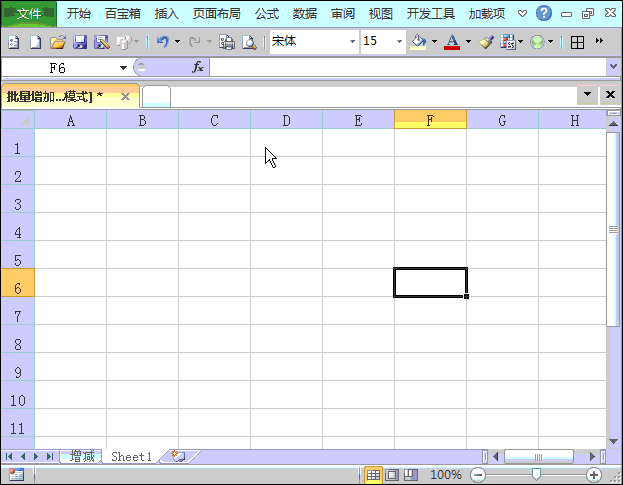Image resolution: width=623 pixels, height=485 pixels.
Task: Undo the last action
Action: pyautogui.click(x=163, y=41)
